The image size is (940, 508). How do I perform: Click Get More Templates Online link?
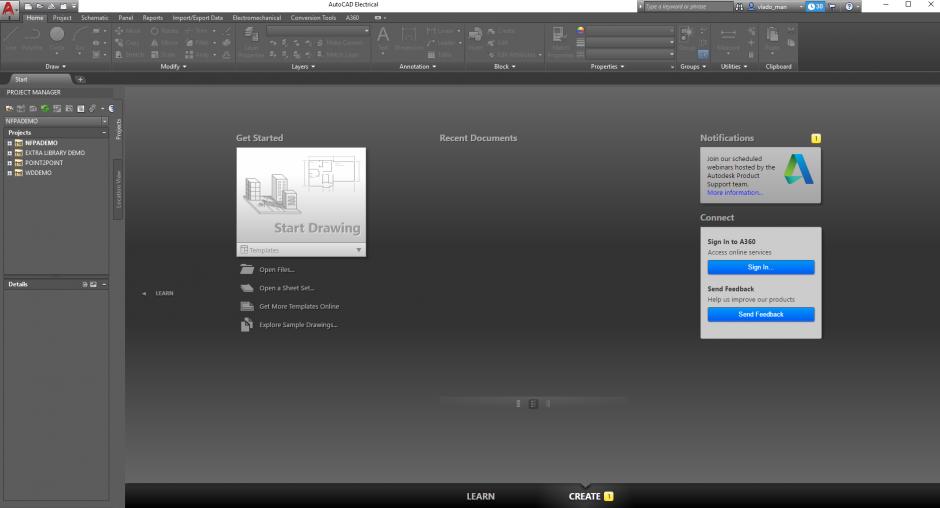point(299,306)
